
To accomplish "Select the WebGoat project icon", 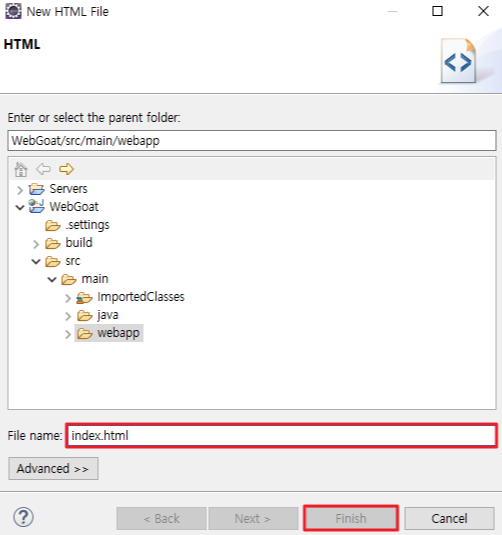I will click(x=37, y=206).
